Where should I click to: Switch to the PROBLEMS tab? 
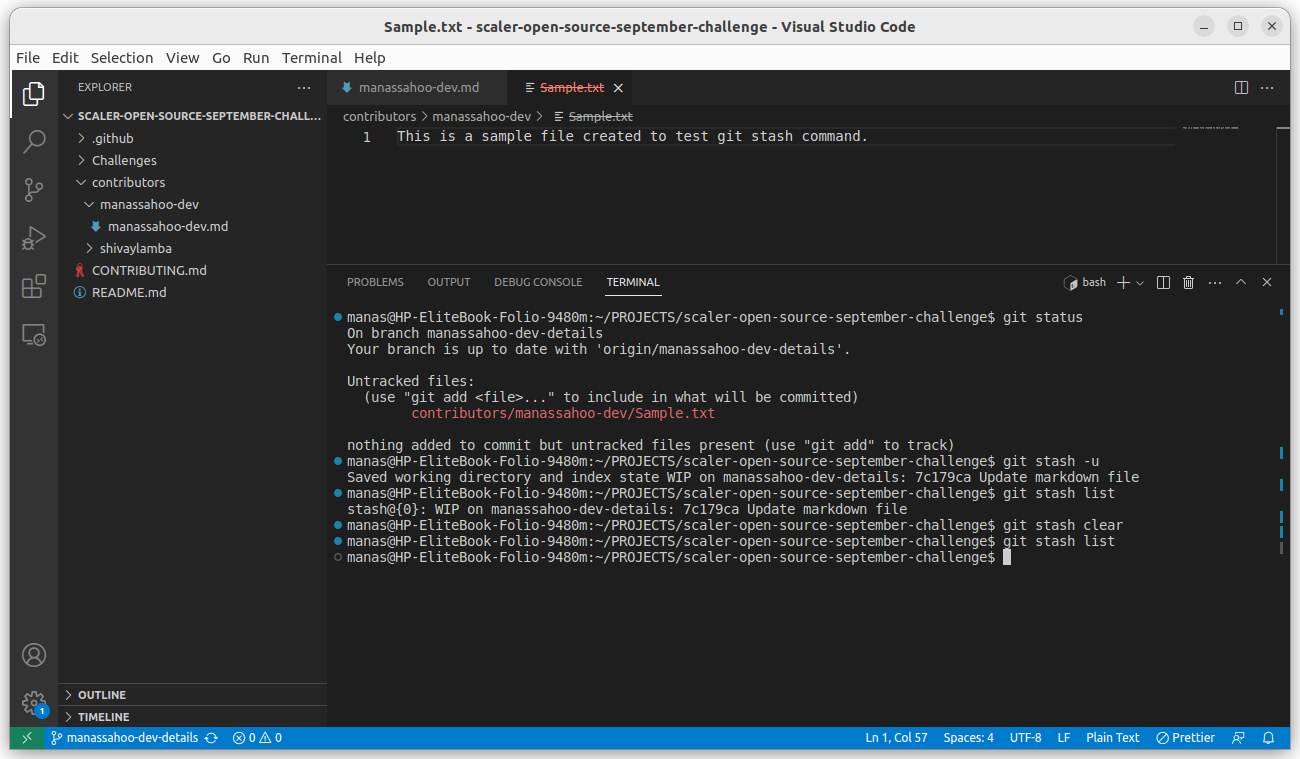[375, 282]
